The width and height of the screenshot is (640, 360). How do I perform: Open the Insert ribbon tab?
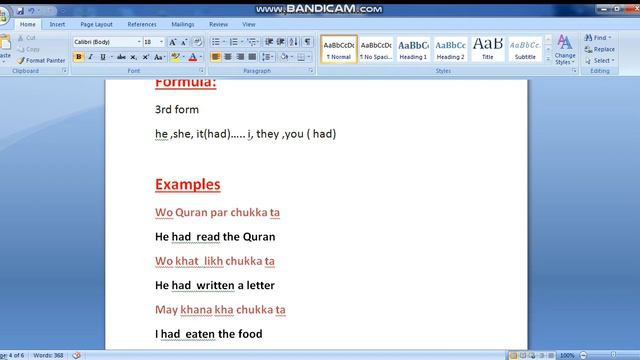[x=57, y=24]
